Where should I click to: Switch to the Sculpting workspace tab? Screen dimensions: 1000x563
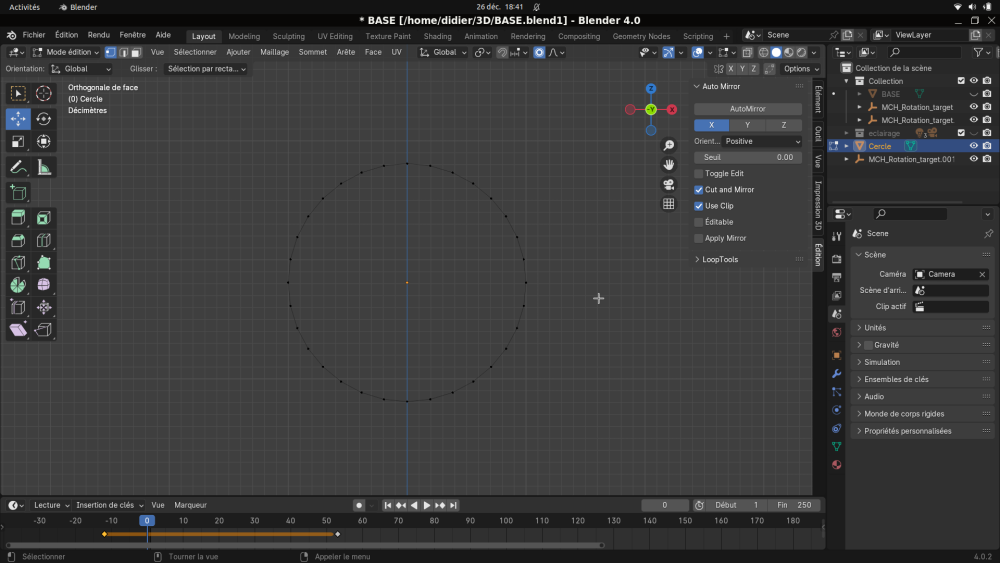tap(288, 36)
